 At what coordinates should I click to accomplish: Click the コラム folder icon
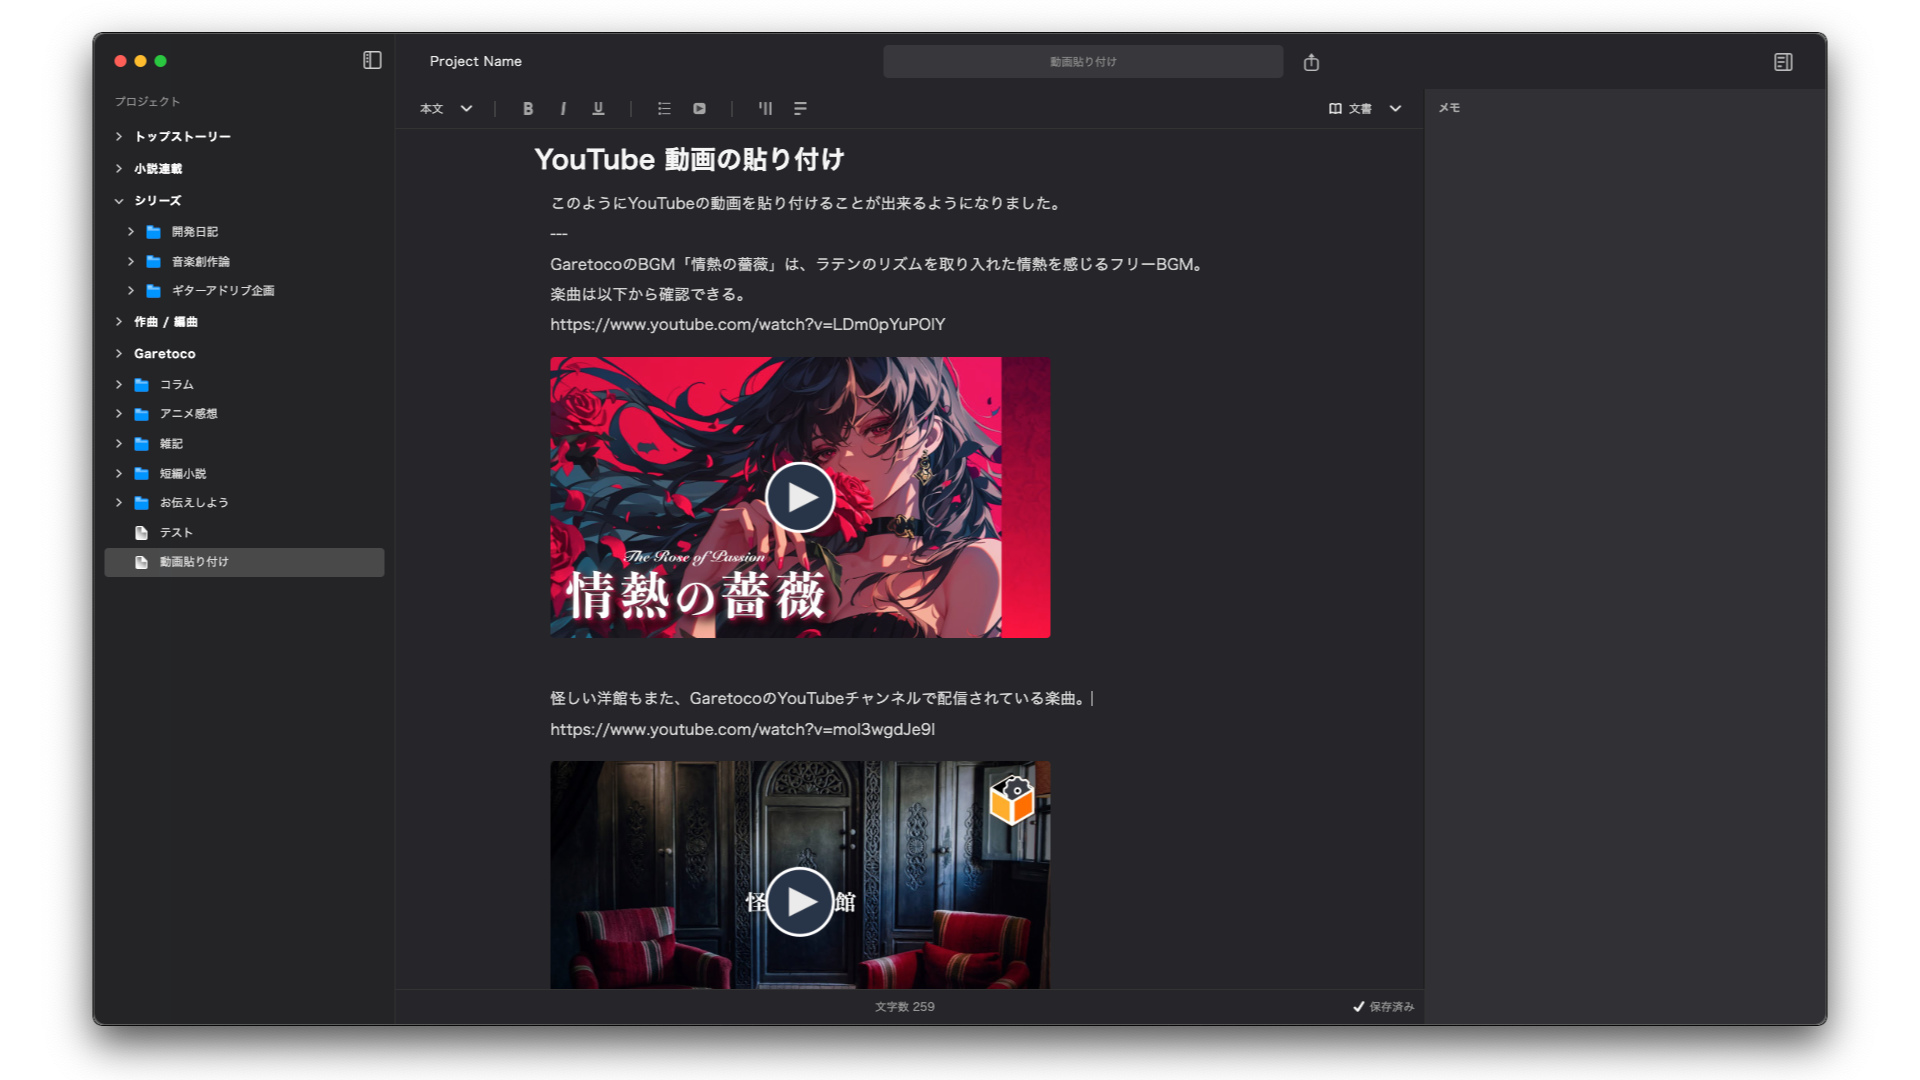[x=141, y=384]
